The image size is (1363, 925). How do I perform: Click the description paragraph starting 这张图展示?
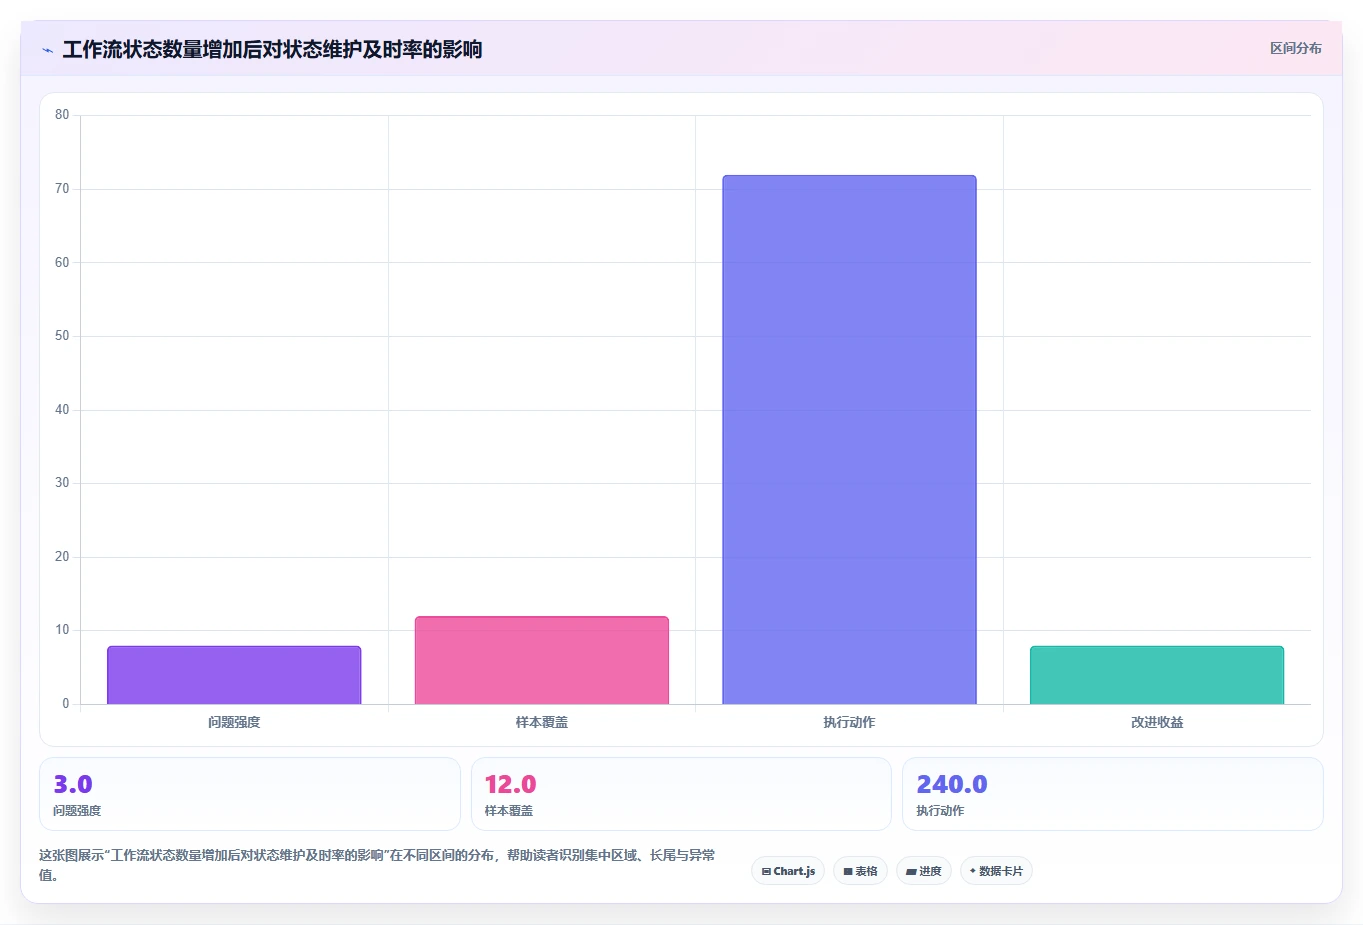(x=378, y=865)
